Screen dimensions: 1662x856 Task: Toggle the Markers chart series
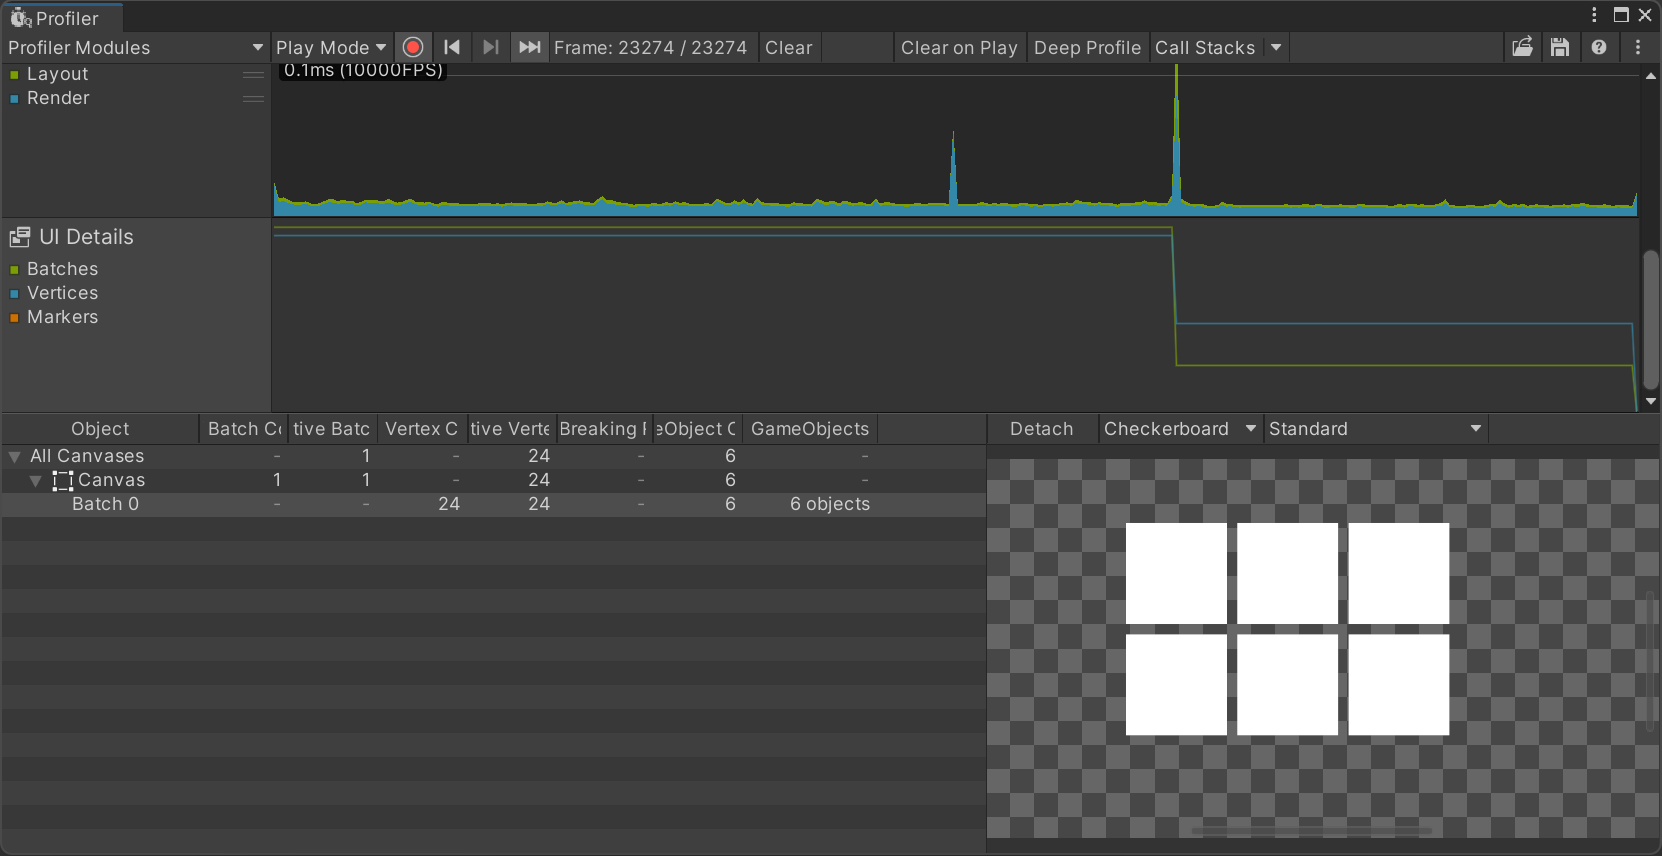coord(14,318)
